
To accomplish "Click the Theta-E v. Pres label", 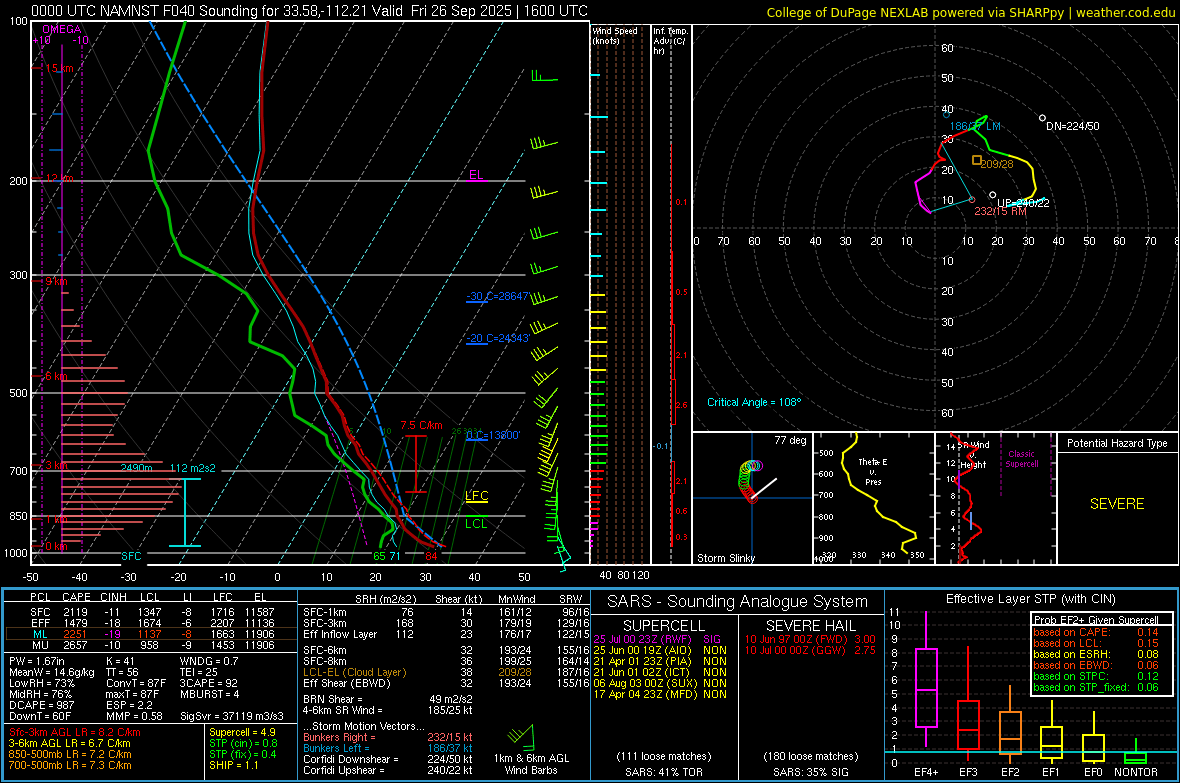I will point(873,471).
